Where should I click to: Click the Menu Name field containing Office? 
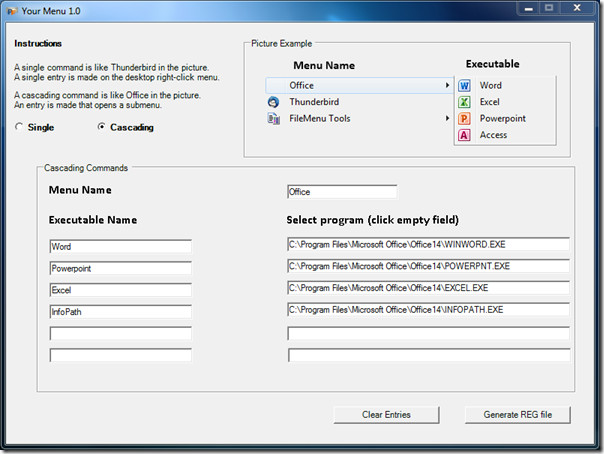point(342,192)
